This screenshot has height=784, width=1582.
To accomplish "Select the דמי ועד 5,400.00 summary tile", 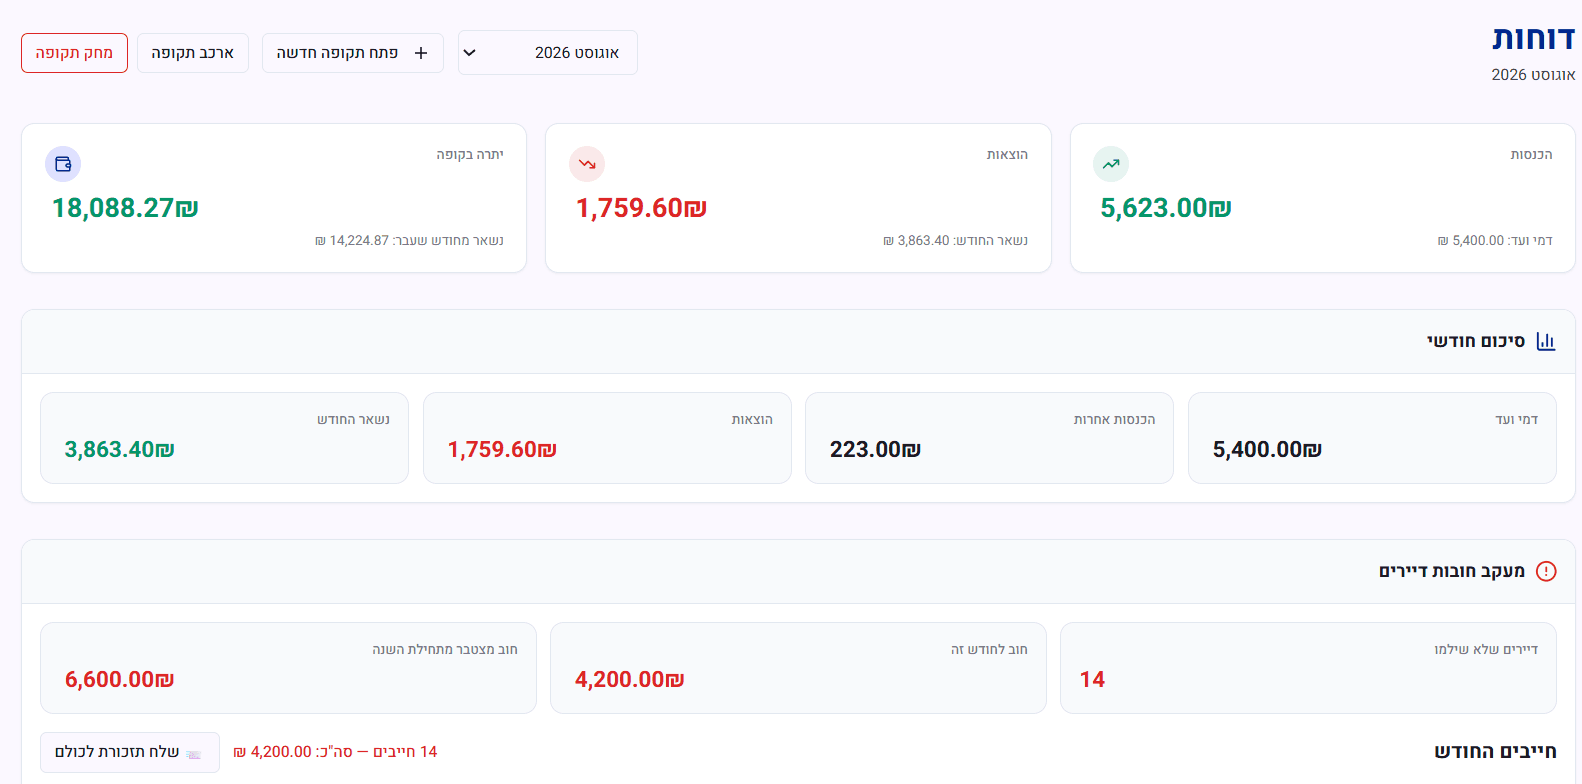I will point(1372,438).
